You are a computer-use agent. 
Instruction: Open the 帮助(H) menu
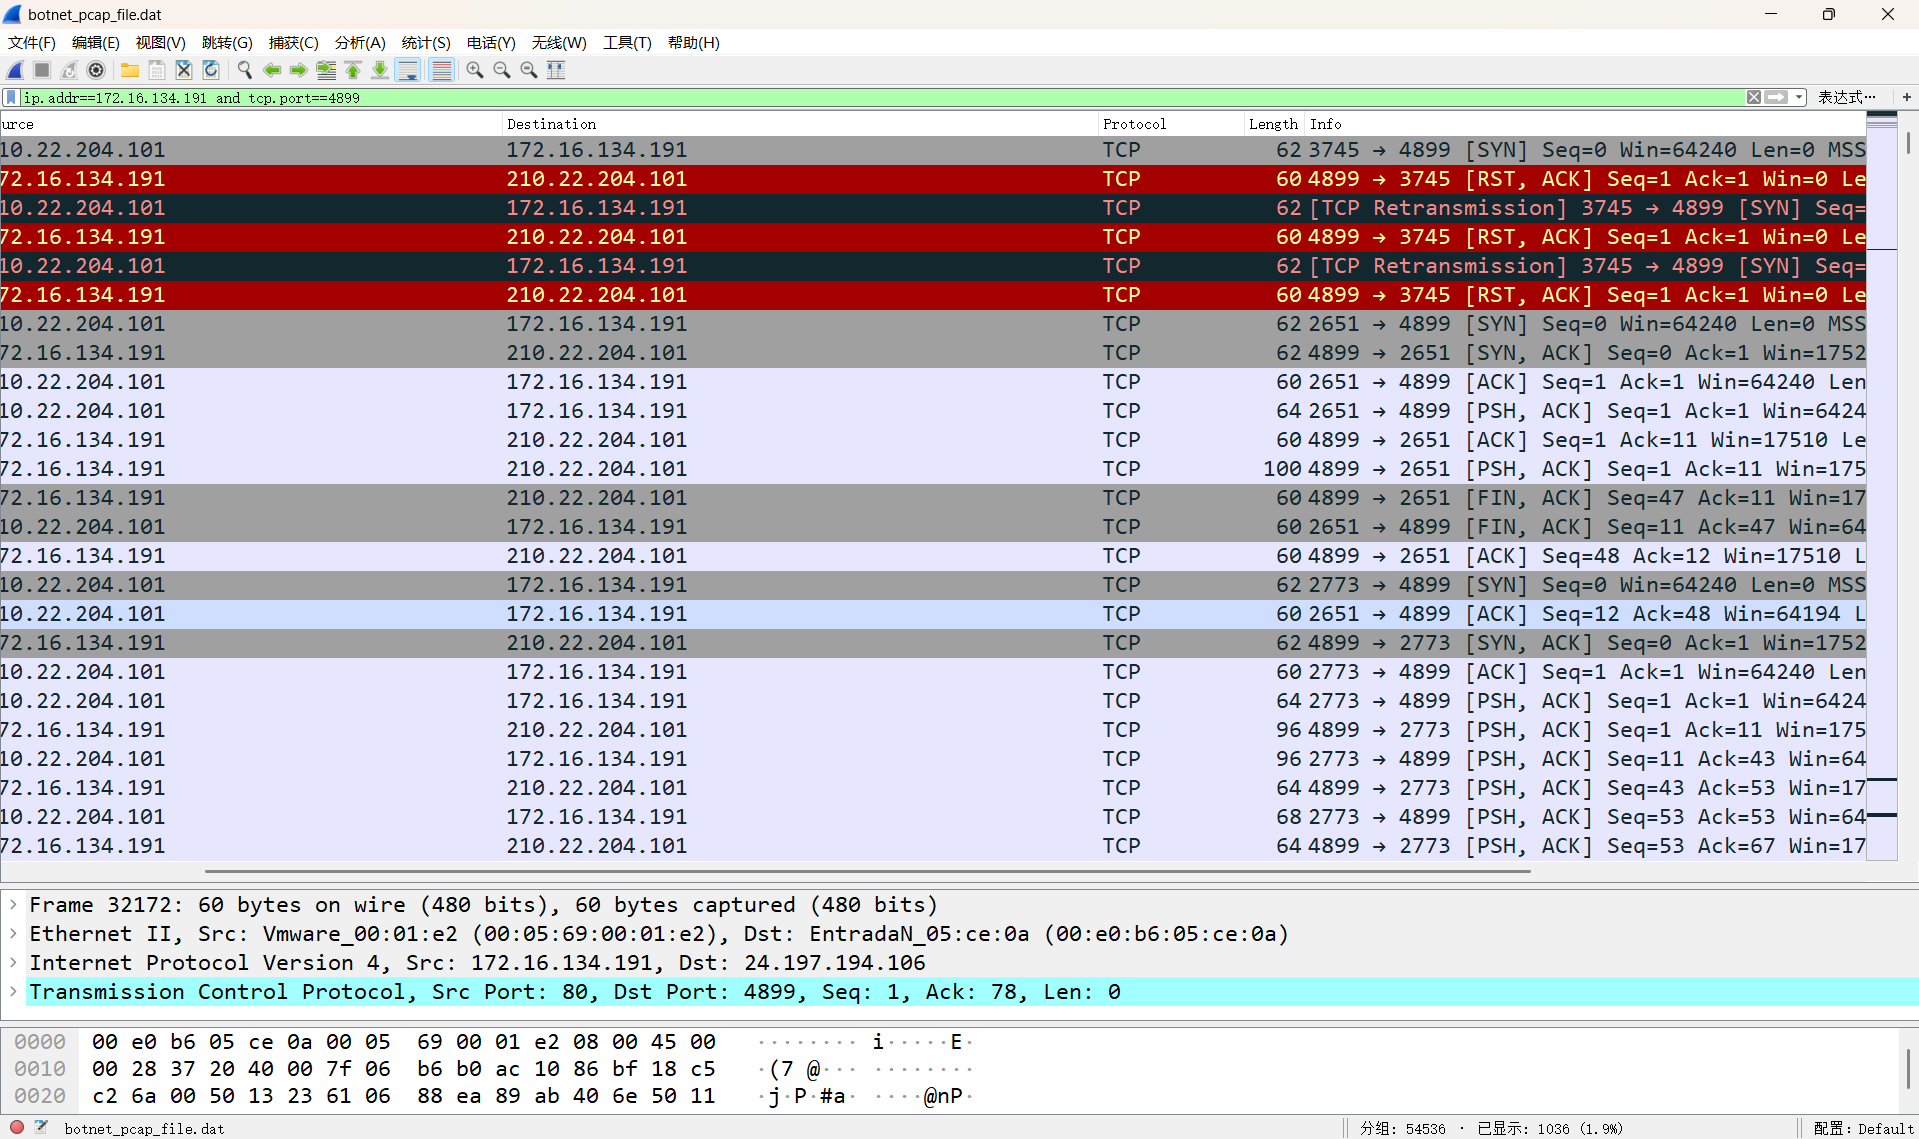click(694, 42)
